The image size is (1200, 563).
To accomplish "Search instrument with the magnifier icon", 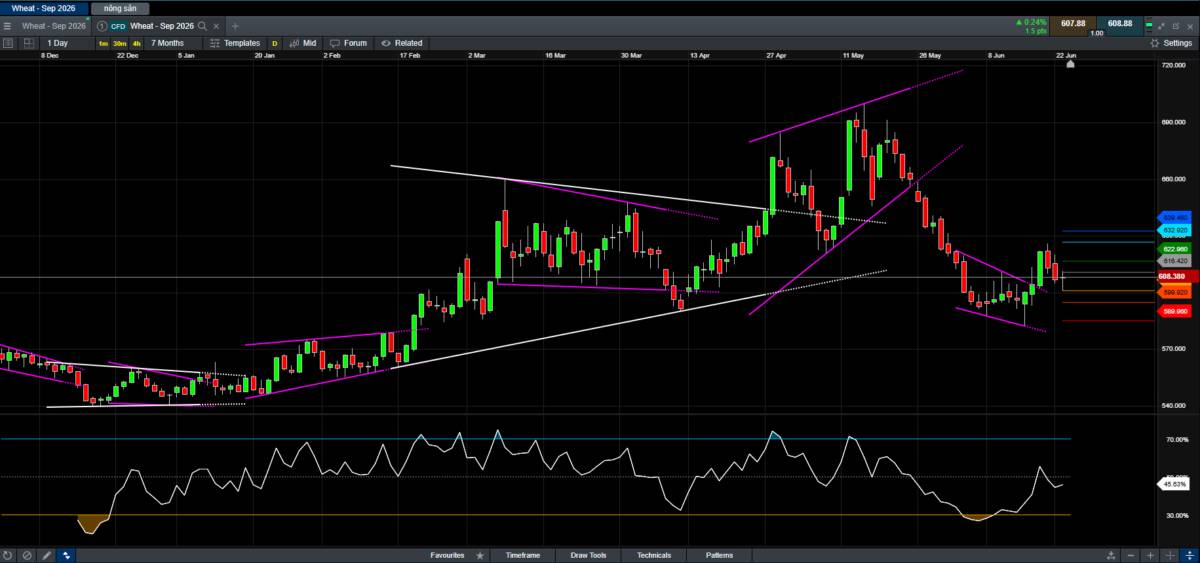I will point(202,25).
